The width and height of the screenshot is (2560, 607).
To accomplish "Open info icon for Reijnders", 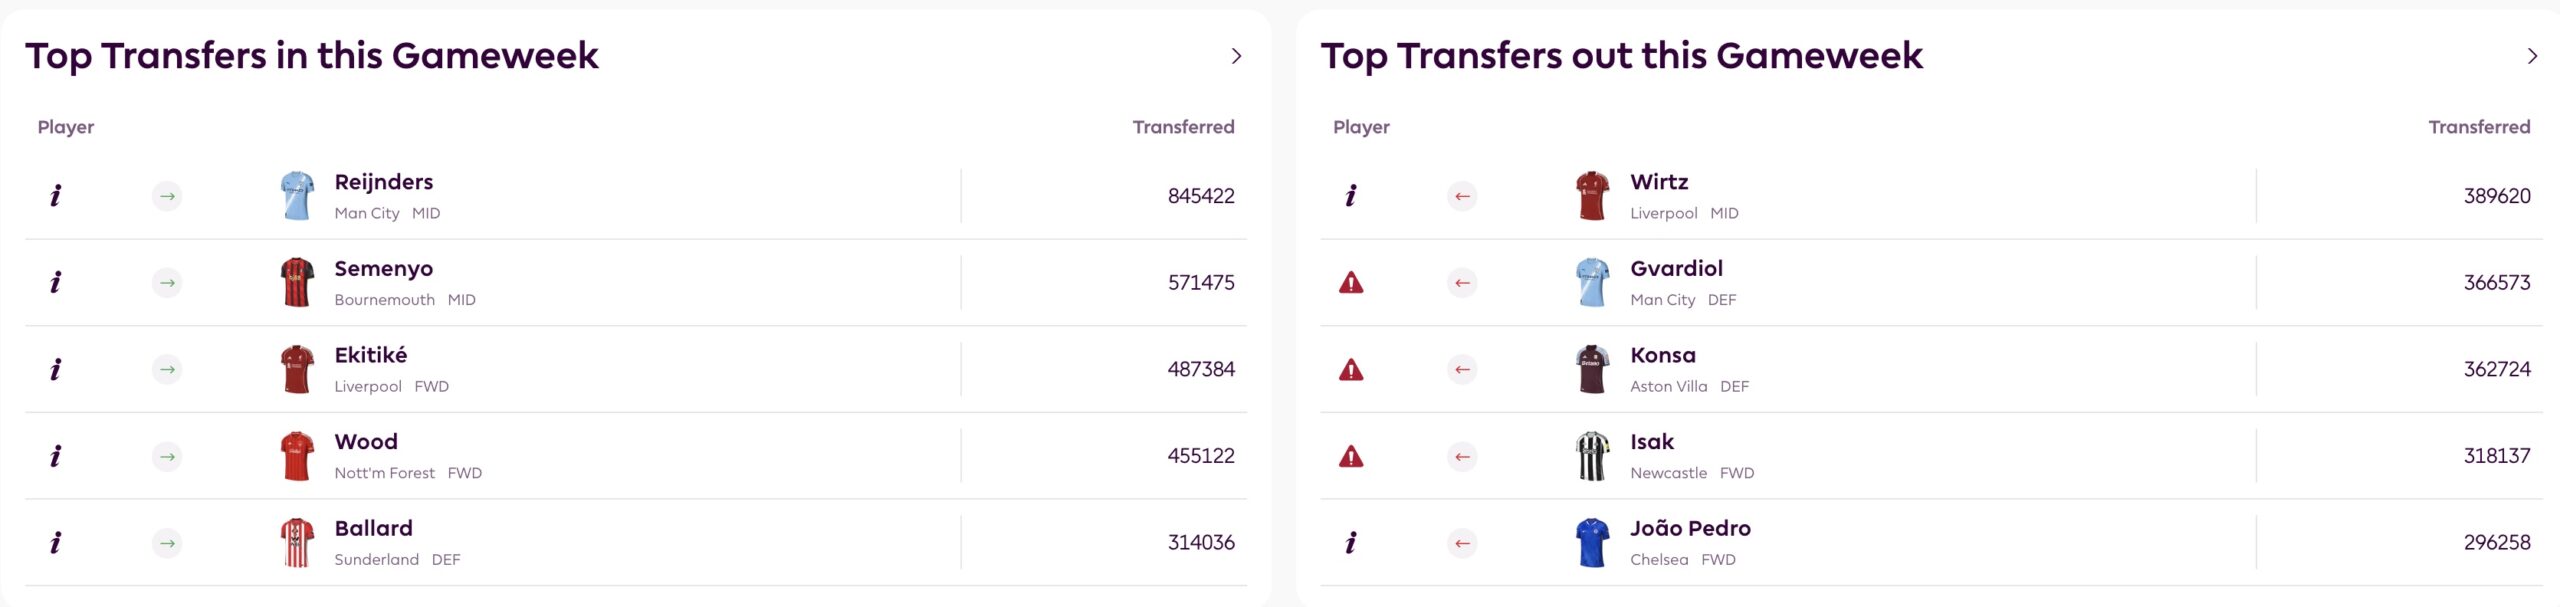I will pos(56,196).
